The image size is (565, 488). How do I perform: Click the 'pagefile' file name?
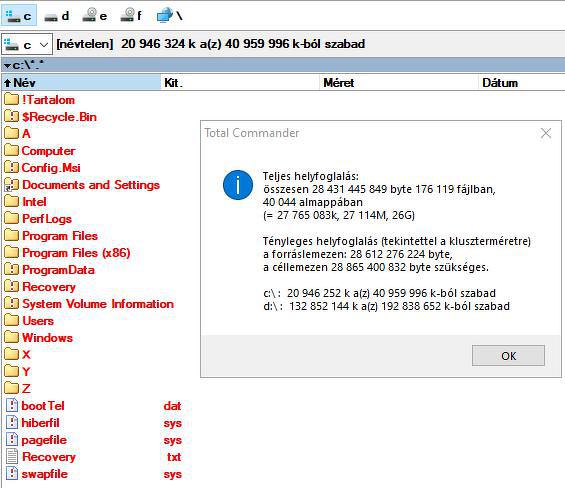pos(44,440)
